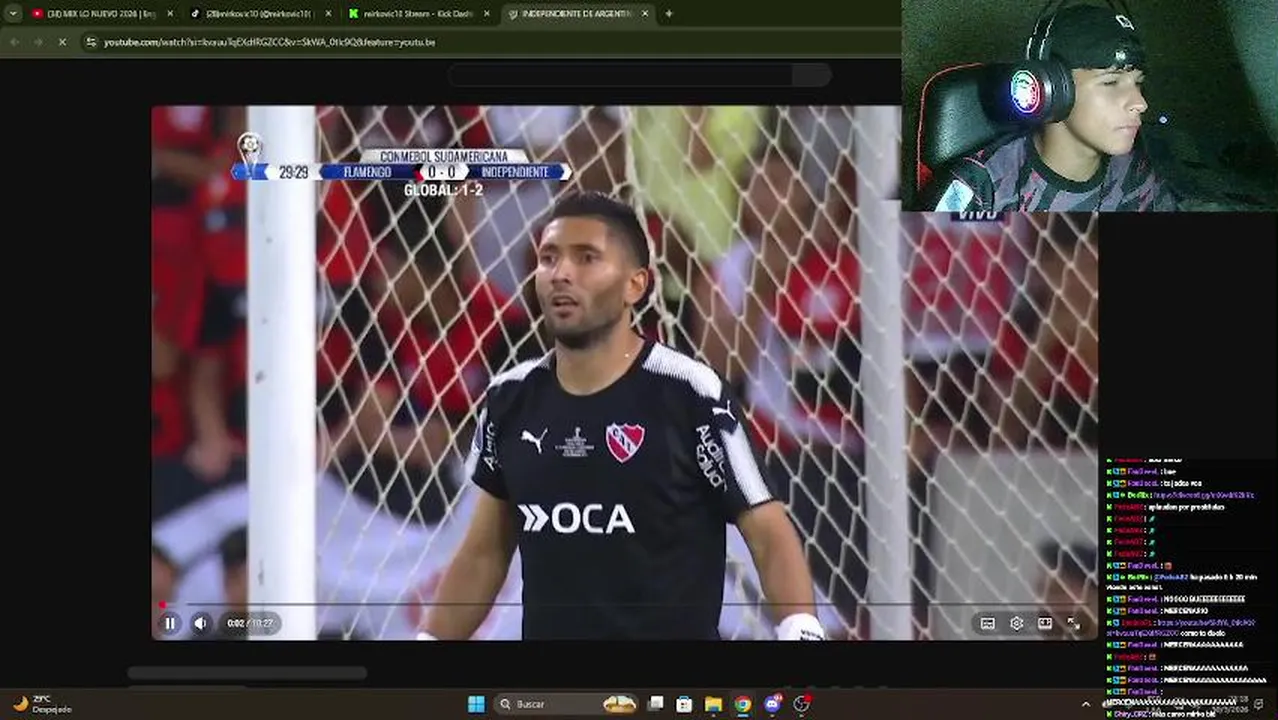Show hidden system tray icons
Viewport: 1278px width, 720px height.
click(x=1086, y=704)
